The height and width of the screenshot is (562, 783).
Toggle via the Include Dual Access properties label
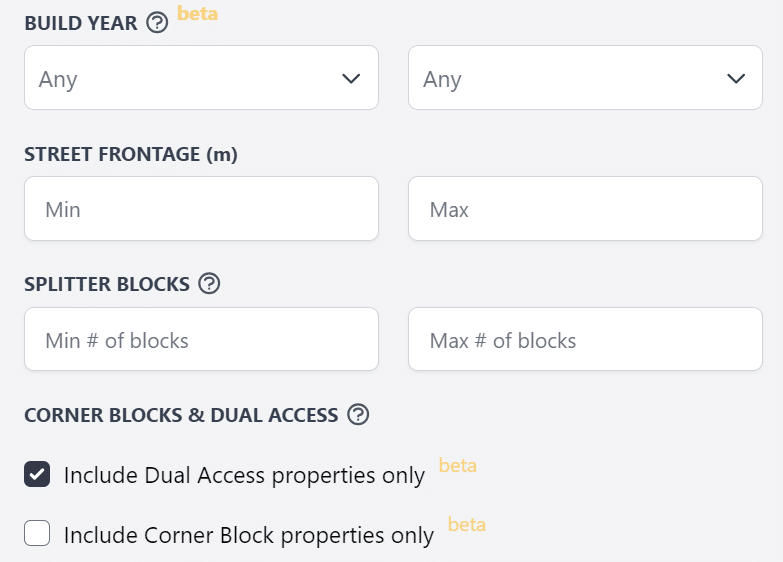tap(244, 475)
